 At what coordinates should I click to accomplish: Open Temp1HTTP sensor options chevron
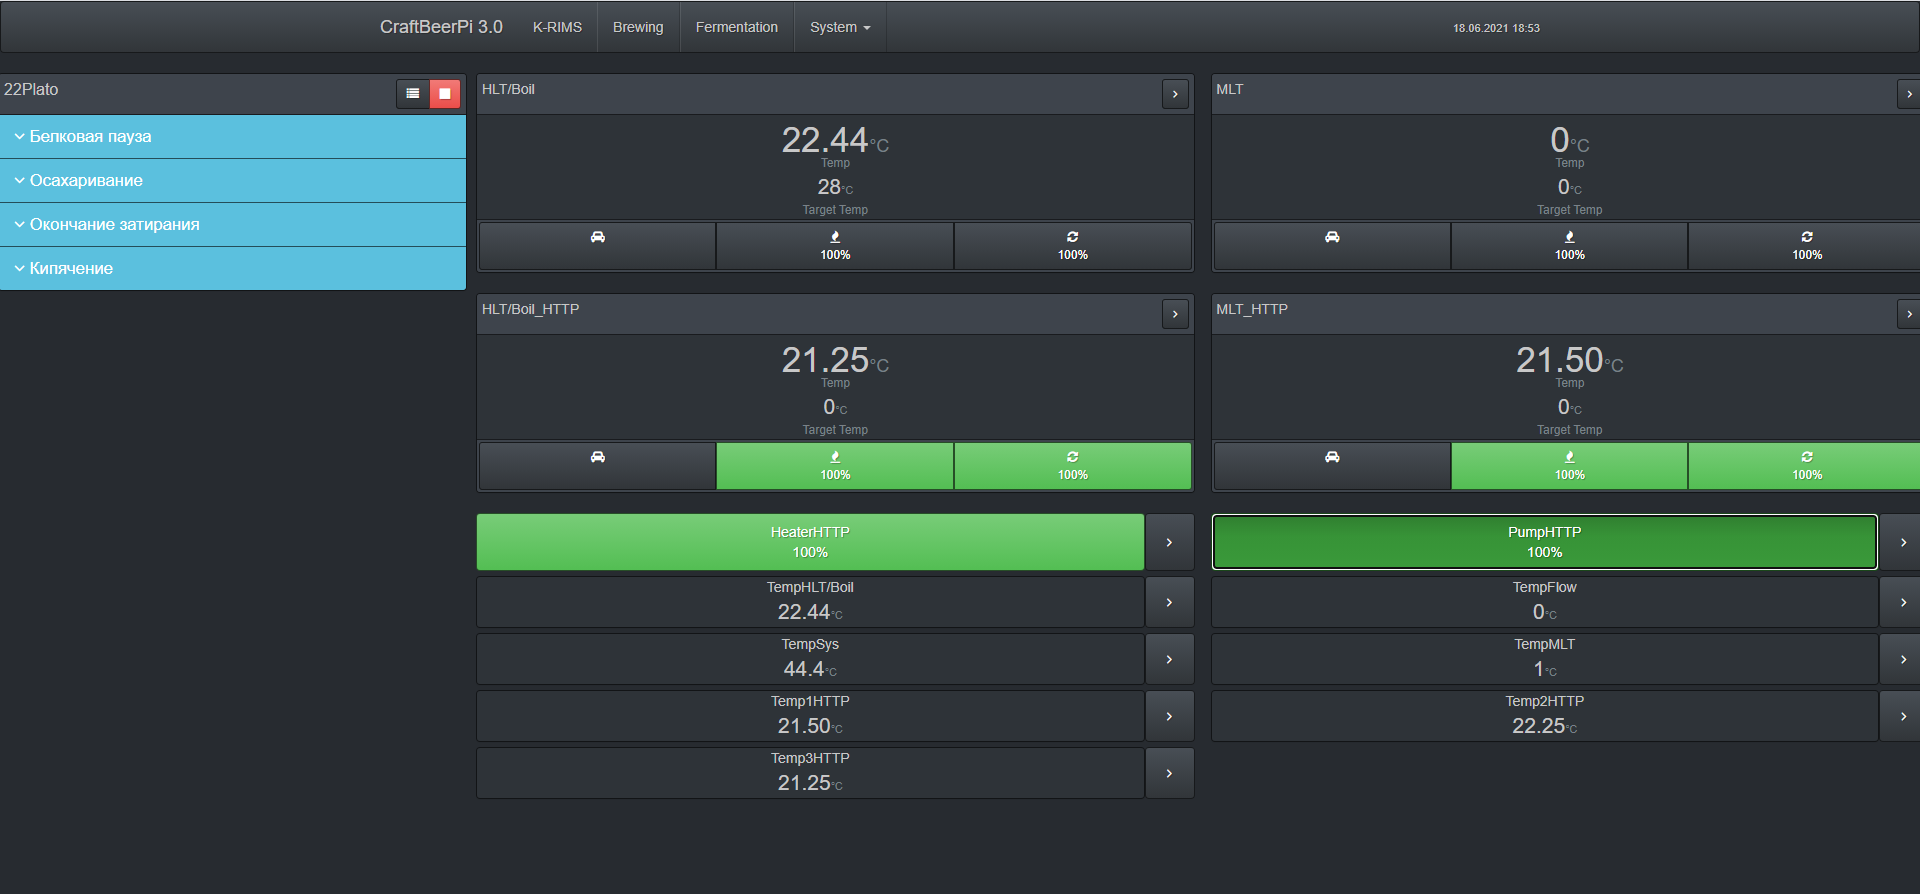click(x=1169, y=716)
